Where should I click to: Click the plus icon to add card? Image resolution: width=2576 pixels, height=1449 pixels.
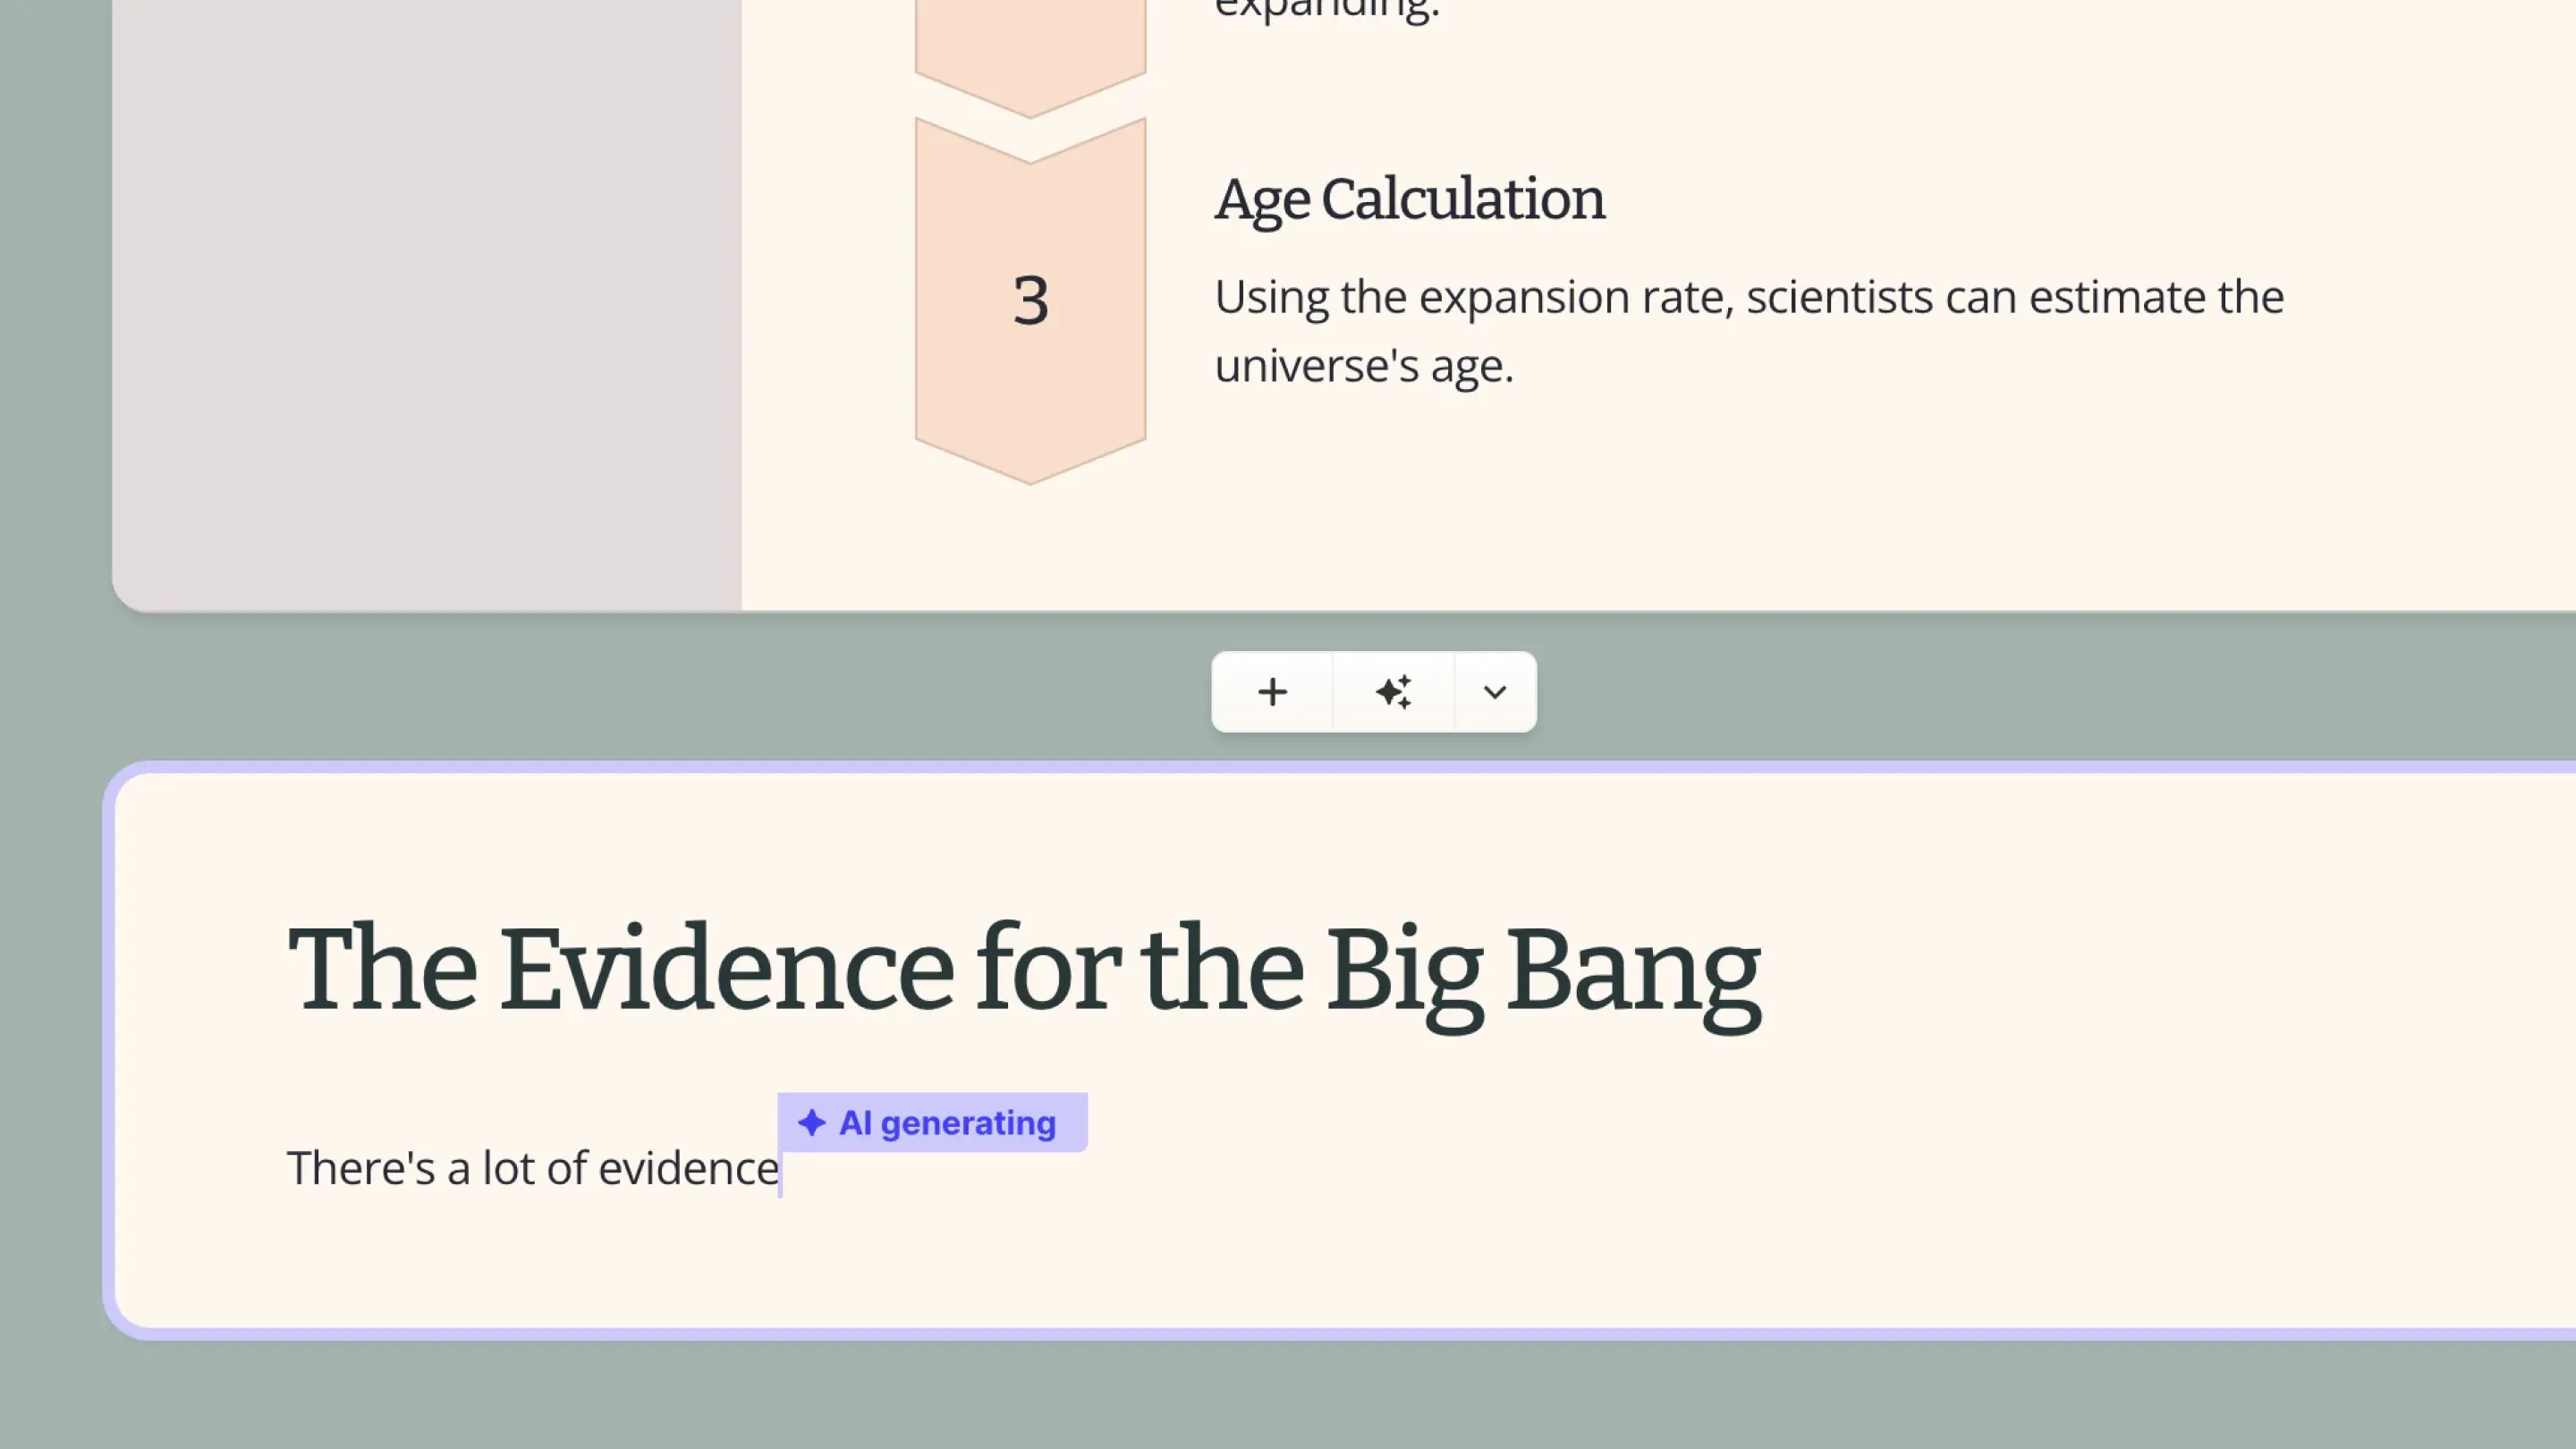pos(1272,692)
